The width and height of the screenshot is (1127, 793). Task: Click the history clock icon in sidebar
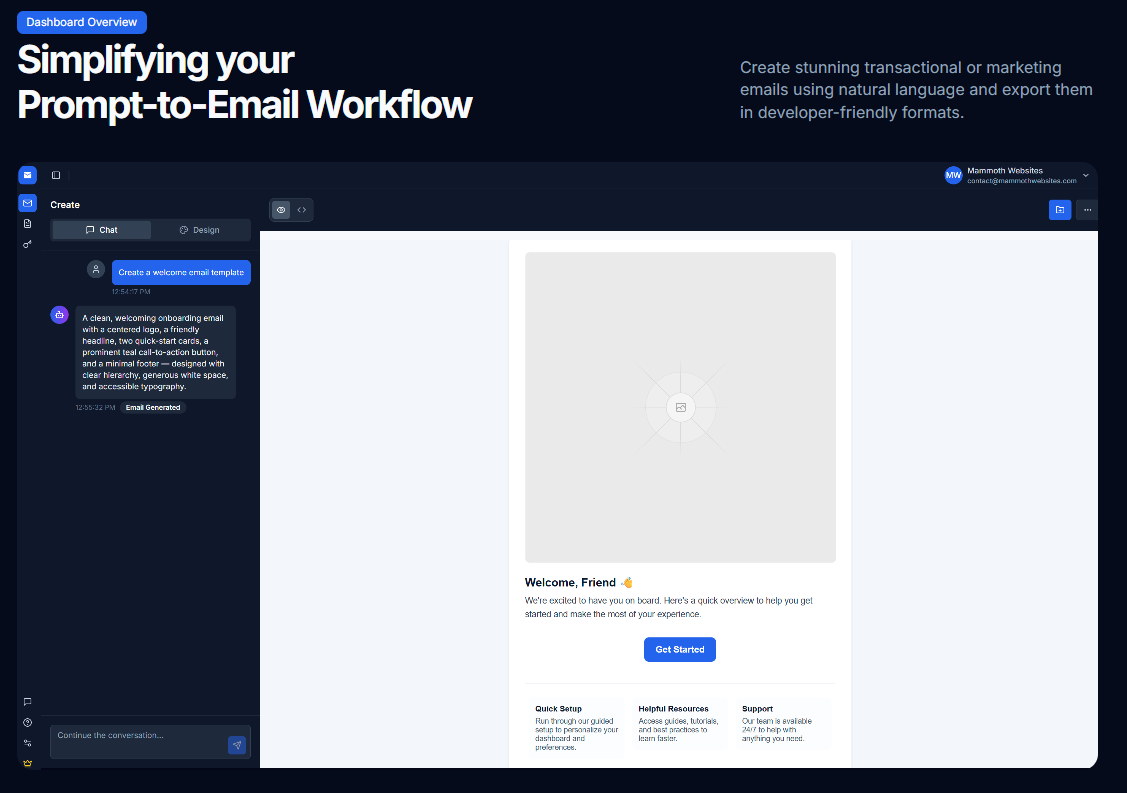pos(27,721)
